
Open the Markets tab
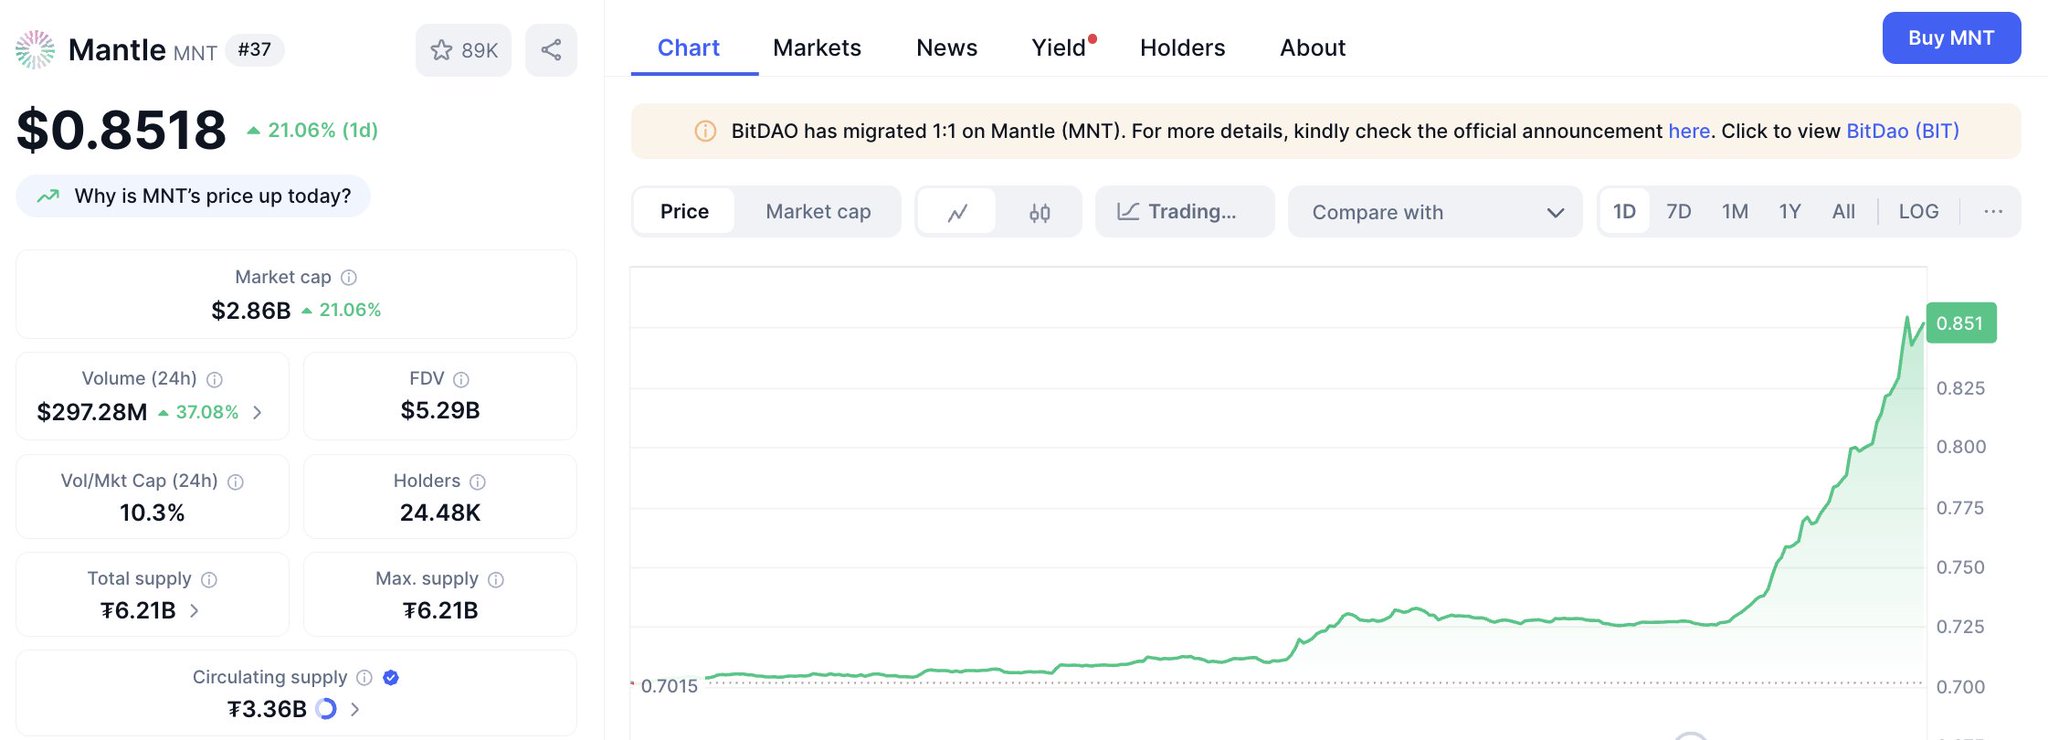pyautogui.click(x=816, y=48)
